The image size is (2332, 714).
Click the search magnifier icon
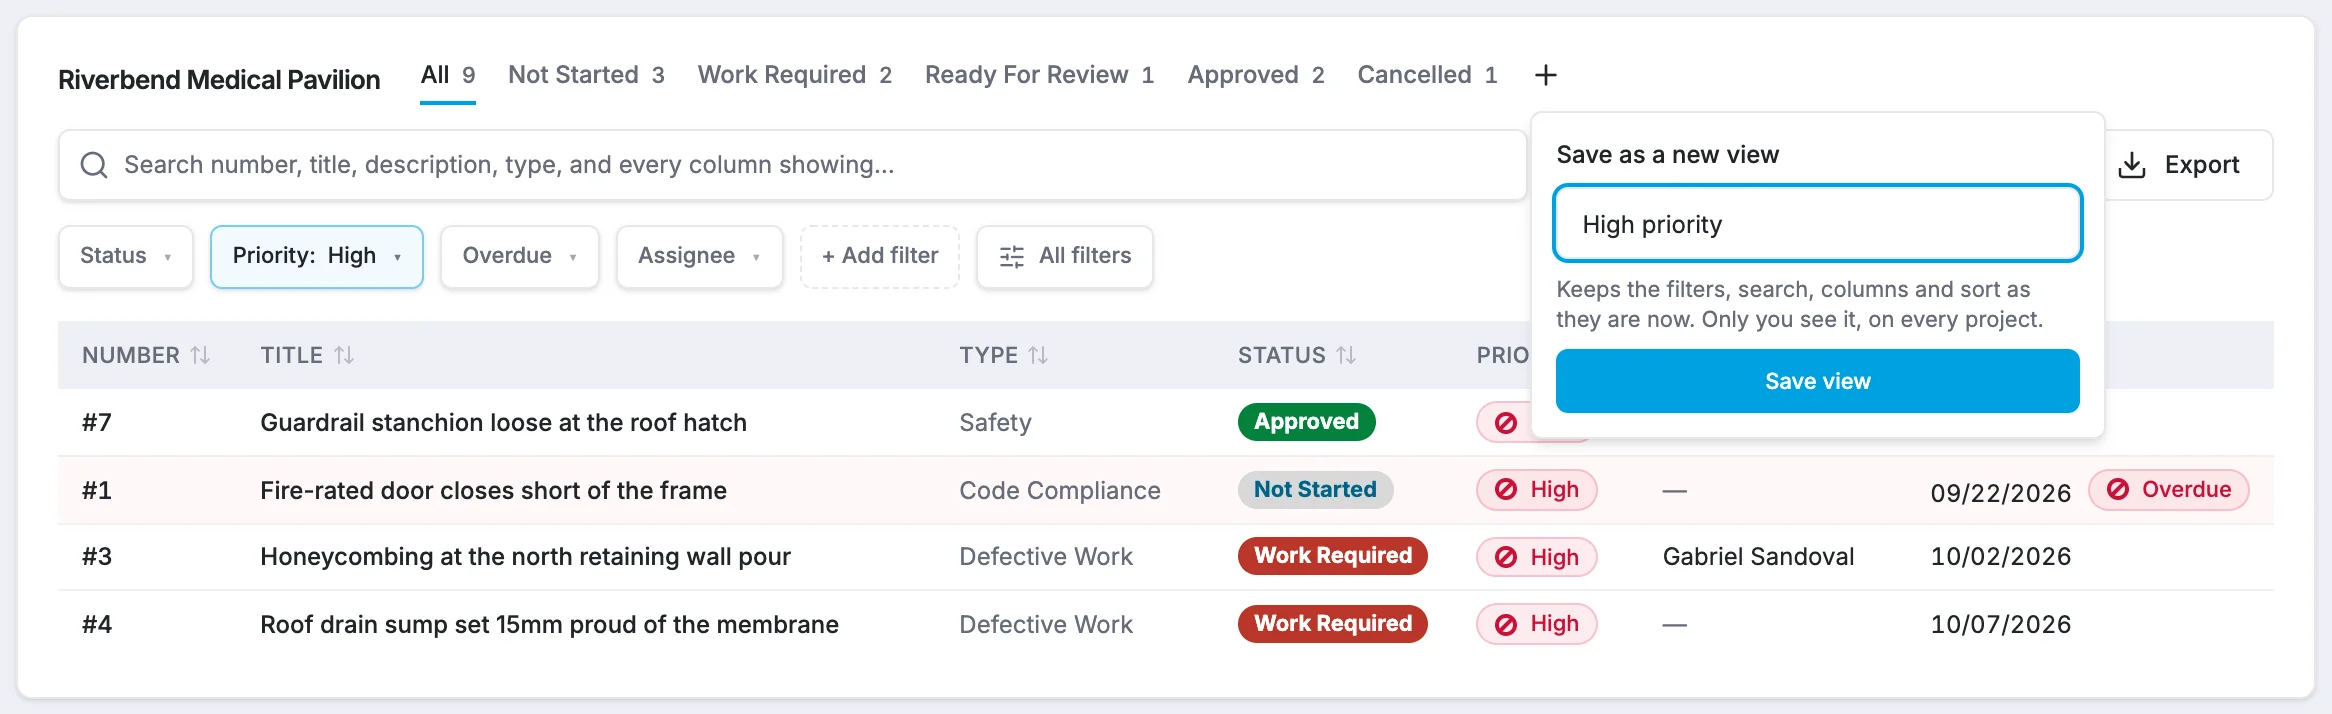94,165
